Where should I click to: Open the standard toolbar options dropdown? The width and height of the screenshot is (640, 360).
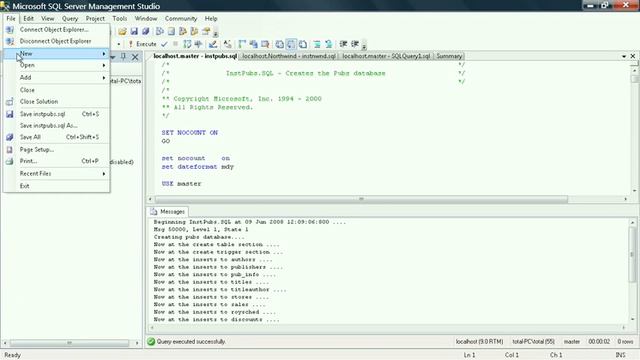coord(216,33)
